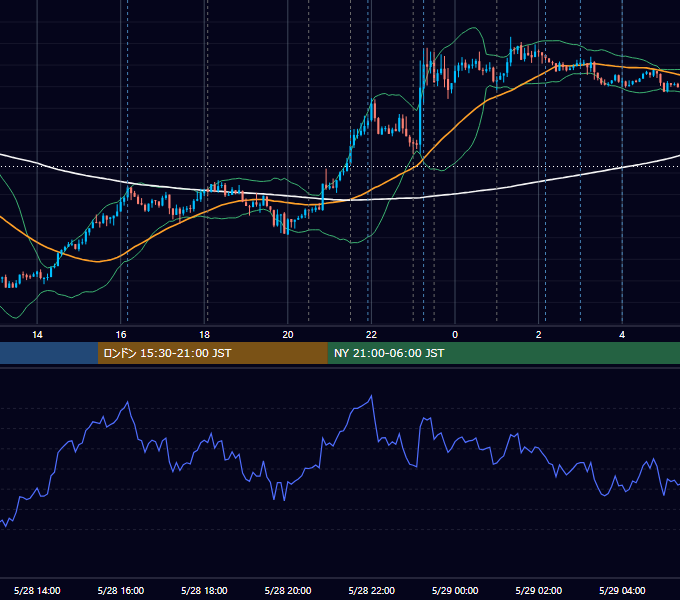Image resolution: width=680 pixels, height=600 pixels.
Task: Click the 20 hour axis label
Action: coord(288,335)
